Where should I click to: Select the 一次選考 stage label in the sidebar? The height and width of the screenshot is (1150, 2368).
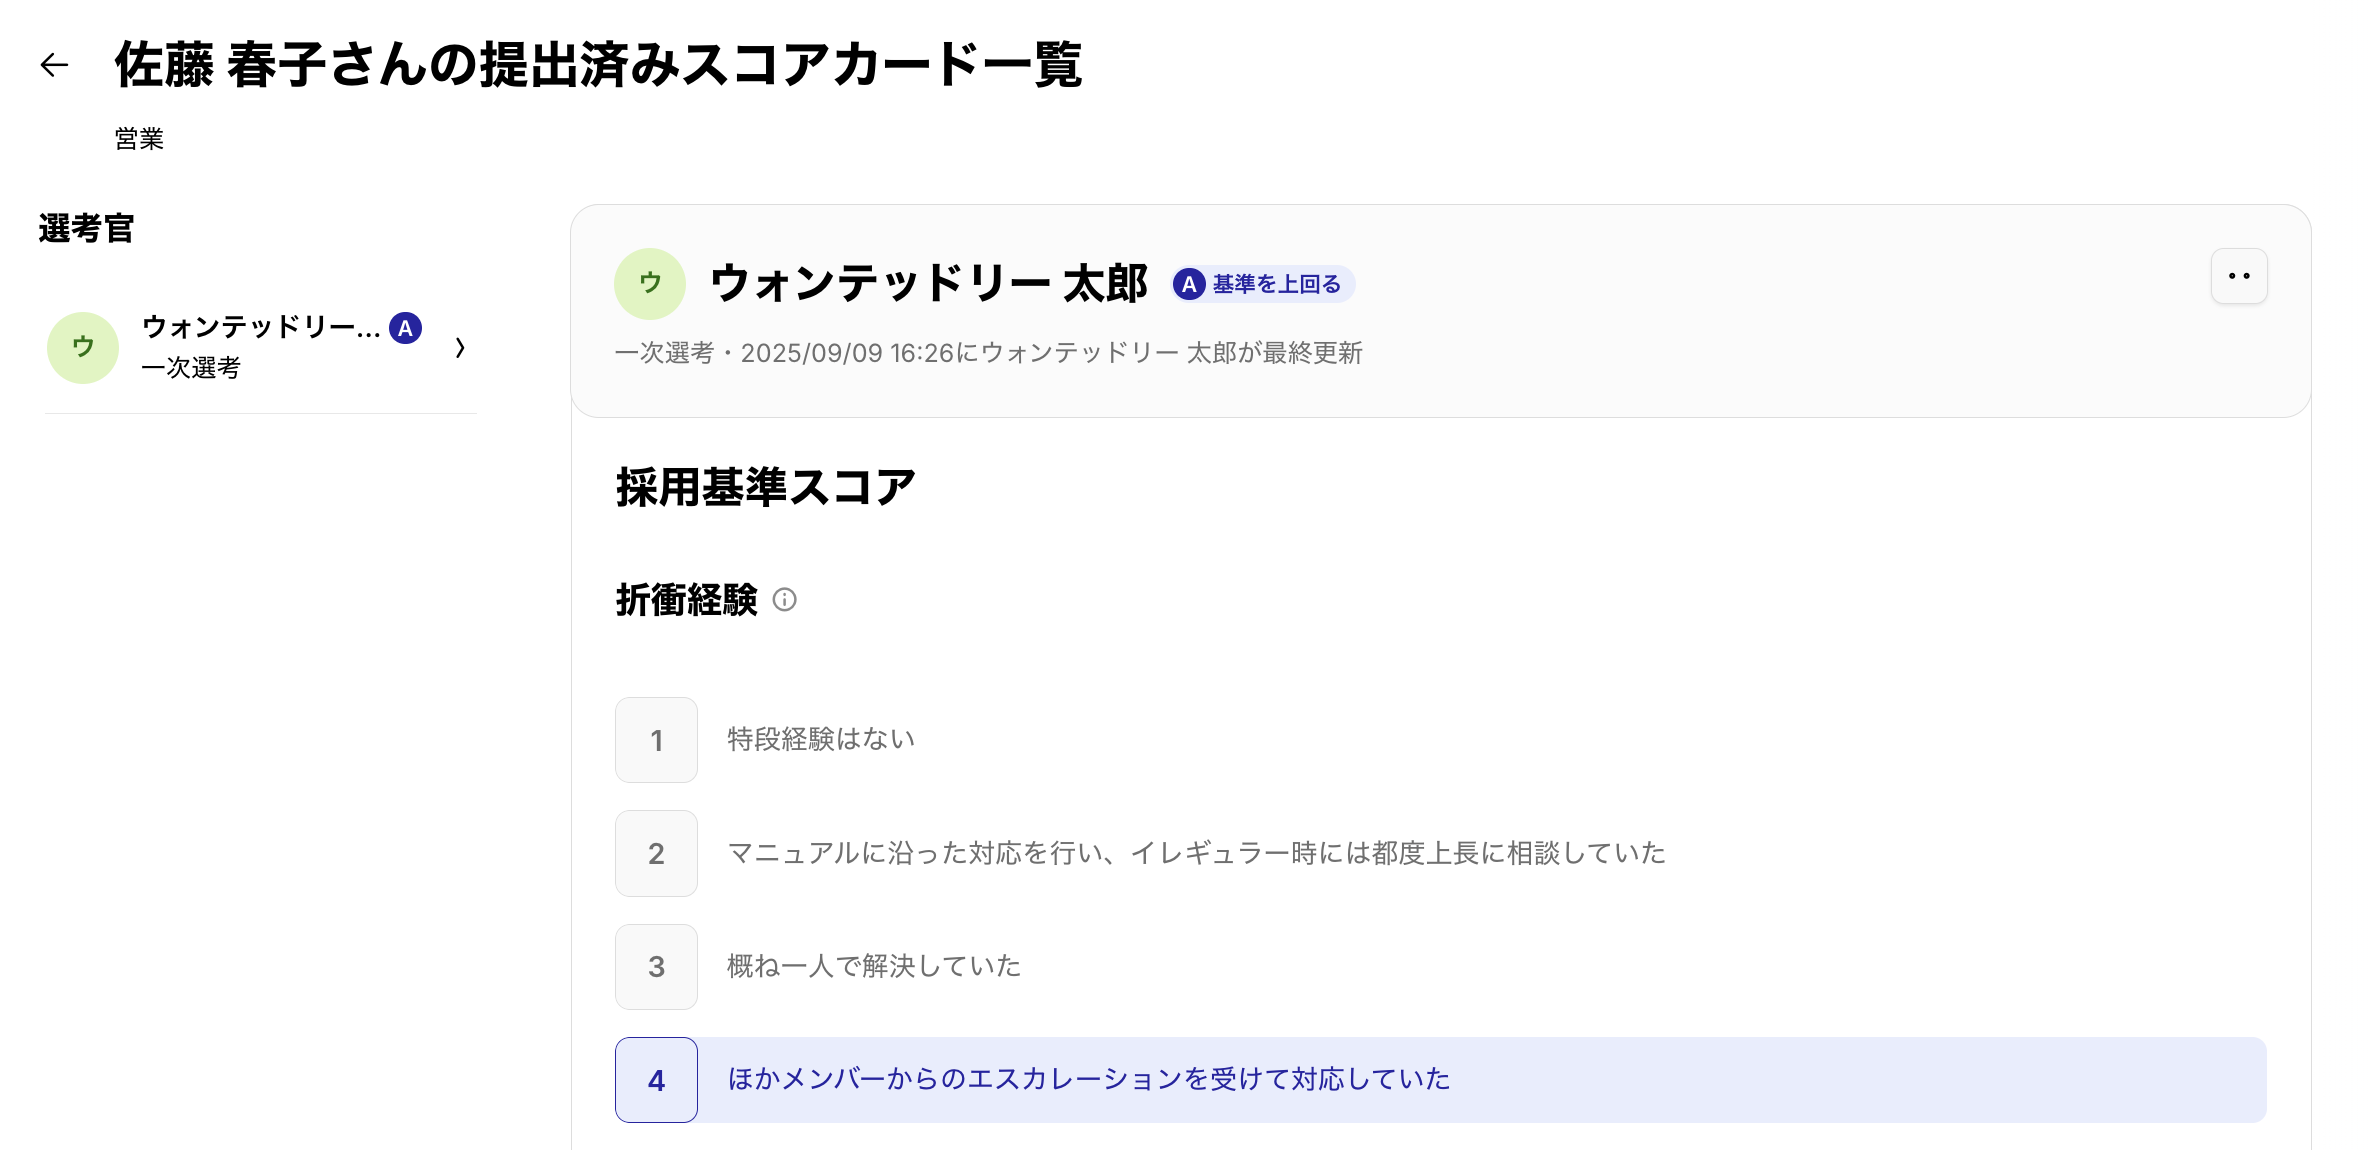coord(191,369)
